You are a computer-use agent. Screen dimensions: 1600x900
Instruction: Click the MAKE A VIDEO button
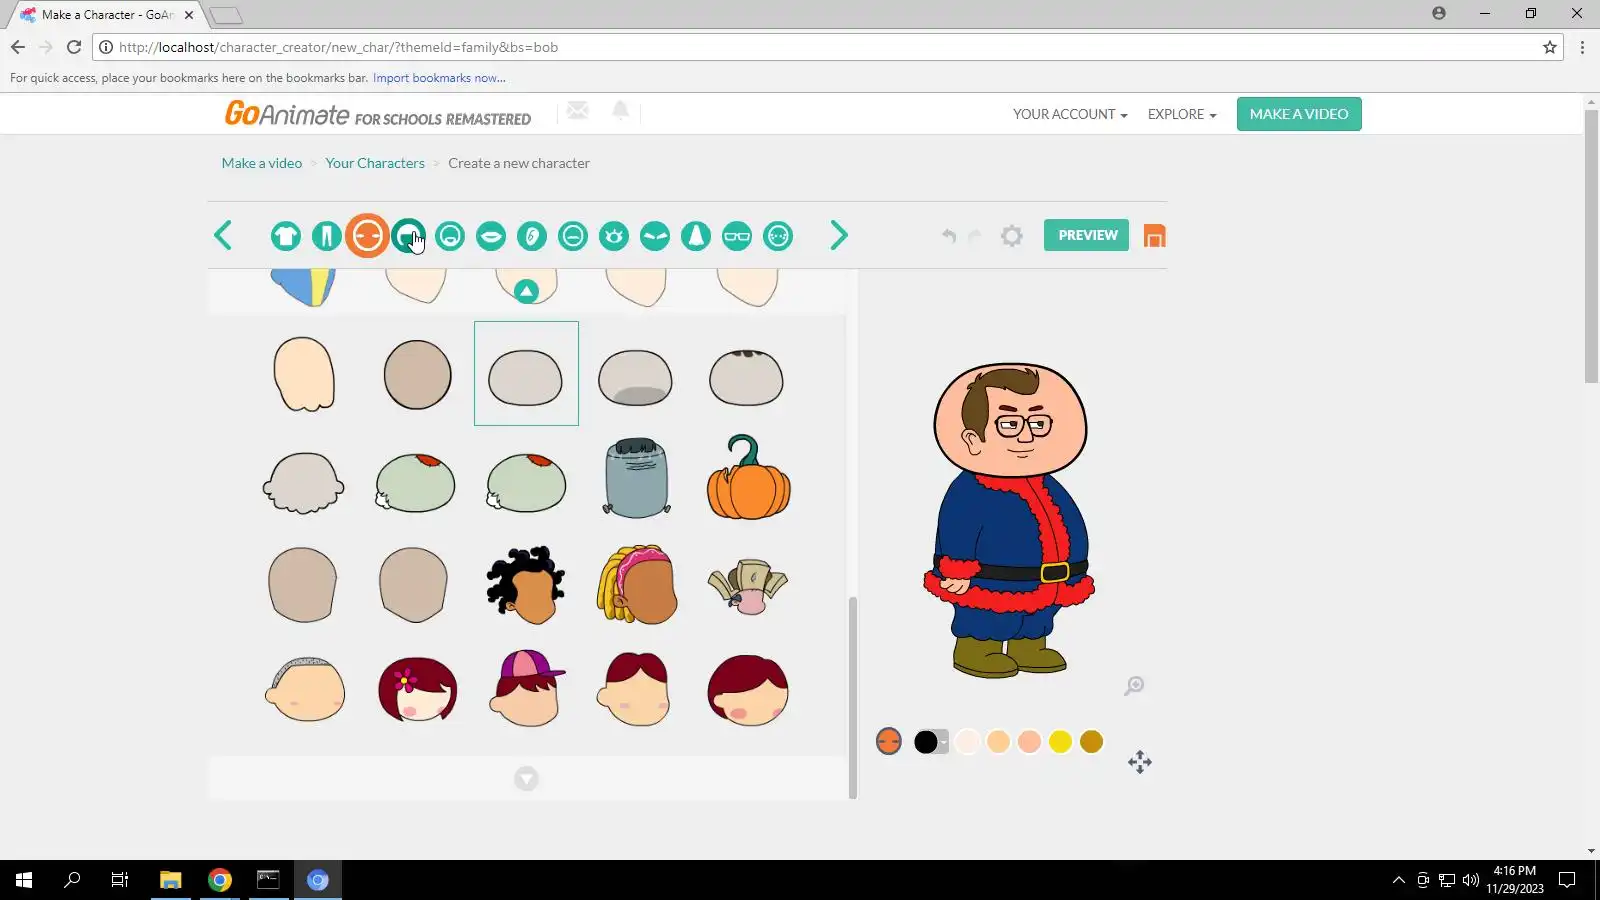click(x=1299, y=114)
